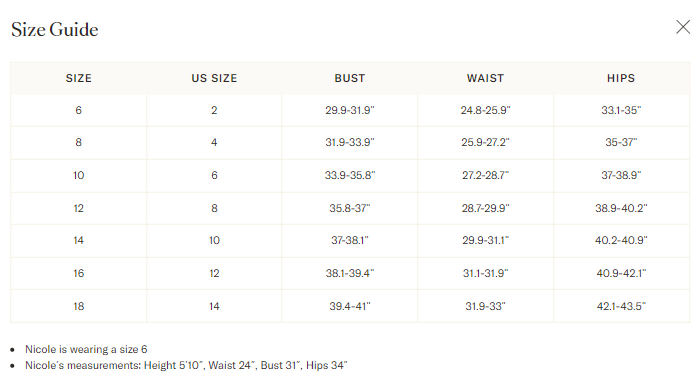
Task: Close the Size Guide dialog
Action: coord(683,27)
